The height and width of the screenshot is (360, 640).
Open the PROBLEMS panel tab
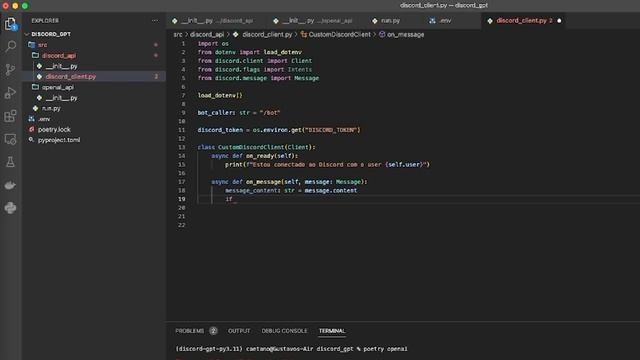pos(189,331)
